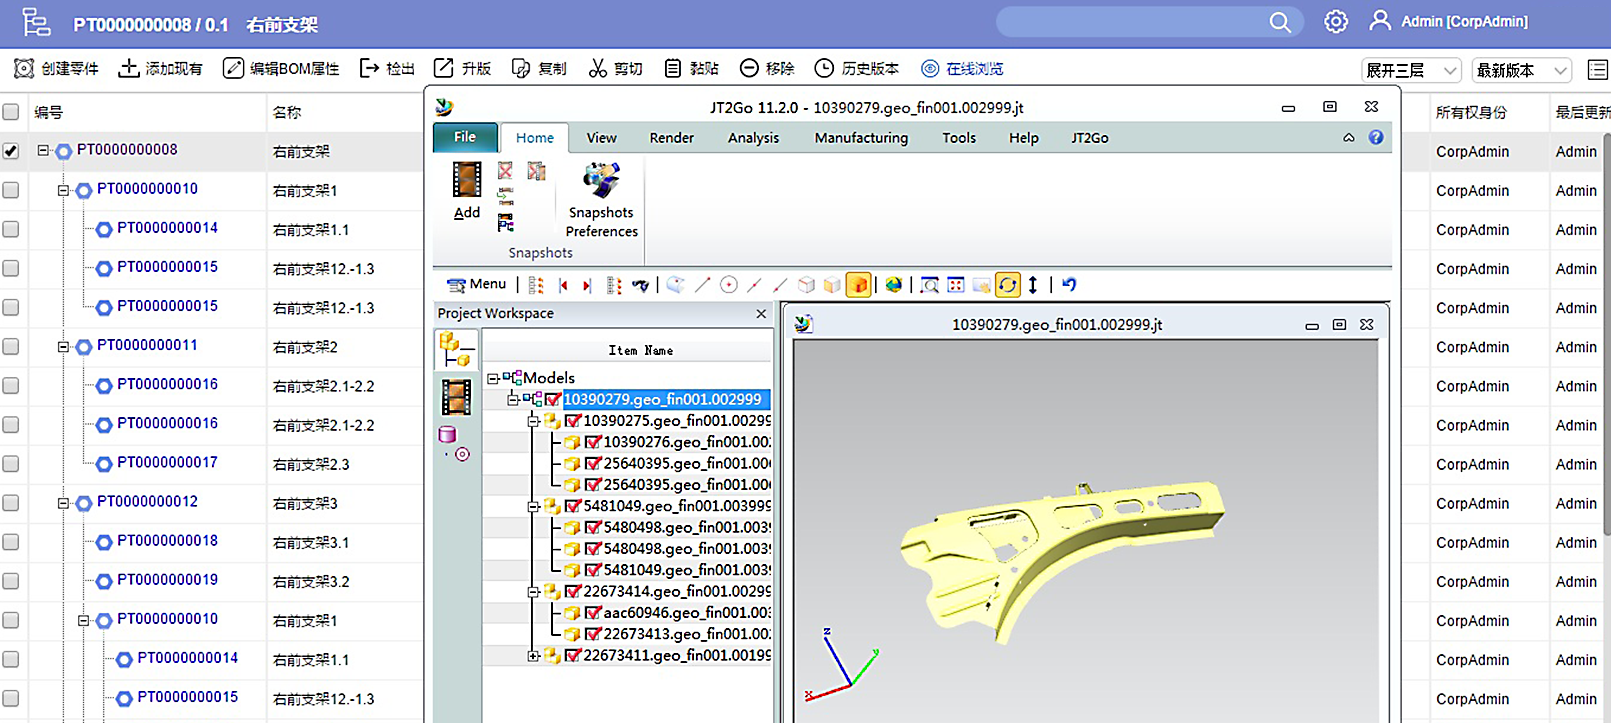Collapse the 10390275.geo_fin001 assembly node
The image size is (1611, 723).
533,421
